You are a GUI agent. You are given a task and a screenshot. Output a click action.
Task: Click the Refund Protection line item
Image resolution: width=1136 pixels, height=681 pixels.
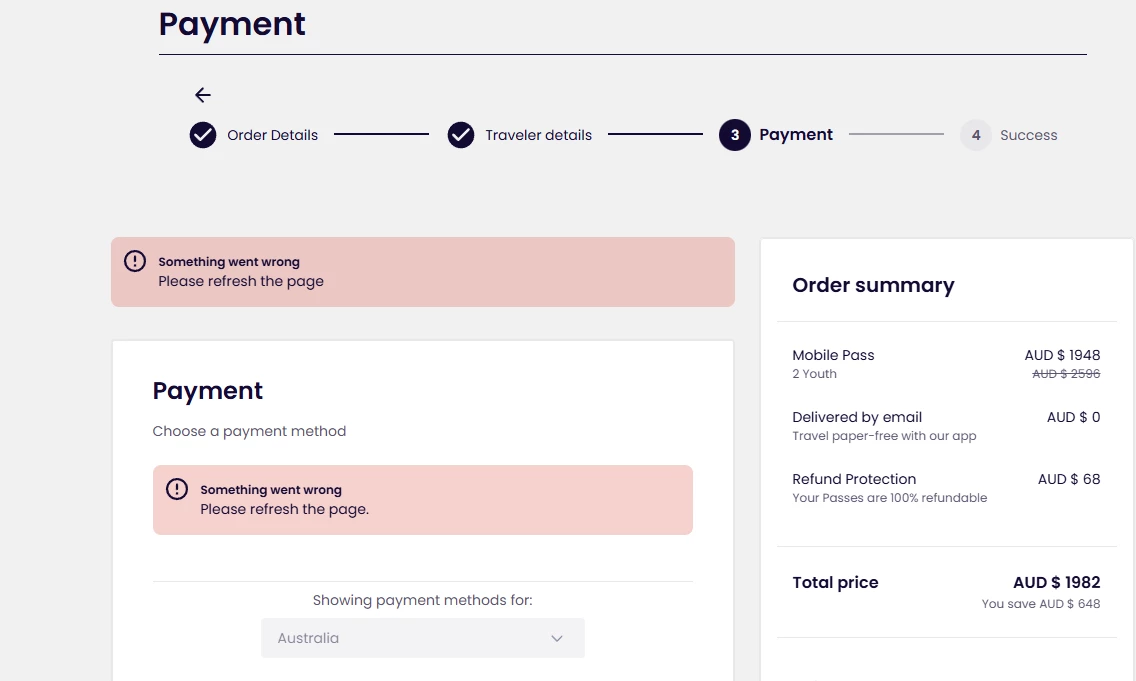(854, 479)
